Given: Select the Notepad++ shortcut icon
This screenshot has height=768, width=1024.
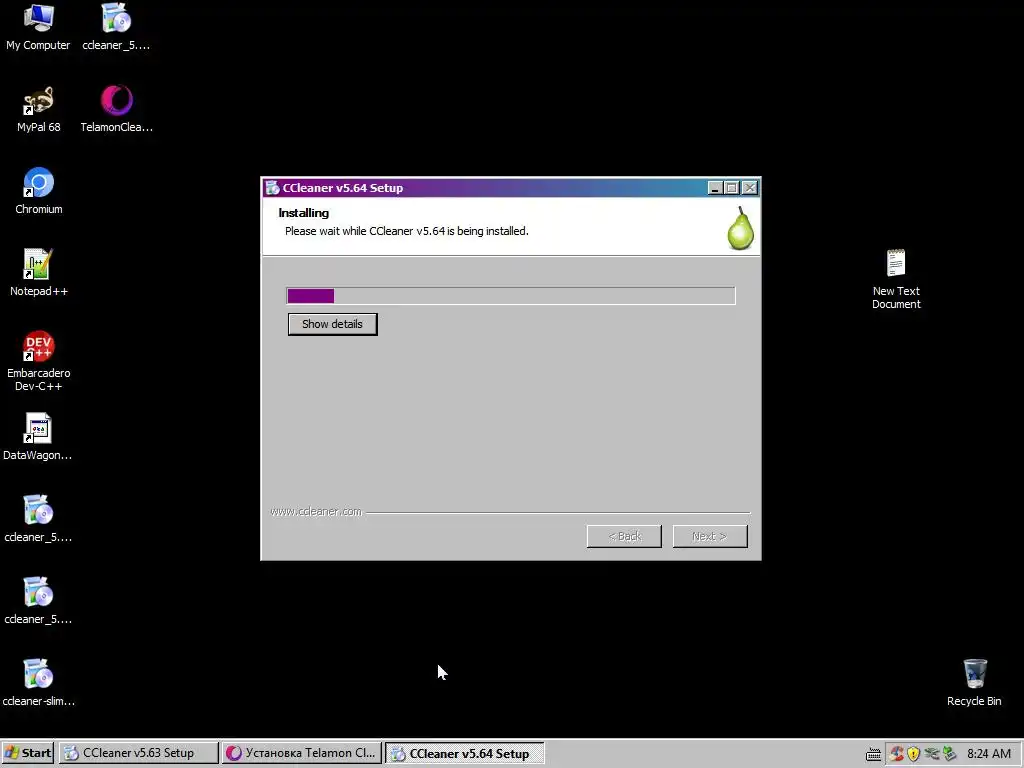Looking at the screenshot, I should 38,264.
